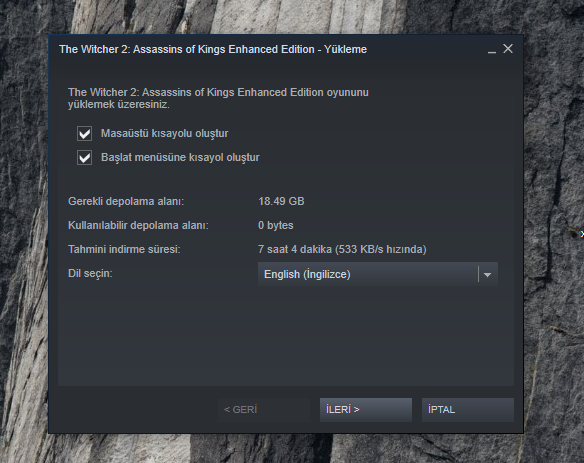Cancel installation with the İPTAL button
The width and height of the screenshot is (584, 463).
pyautogui.click(x=468, y=410)
